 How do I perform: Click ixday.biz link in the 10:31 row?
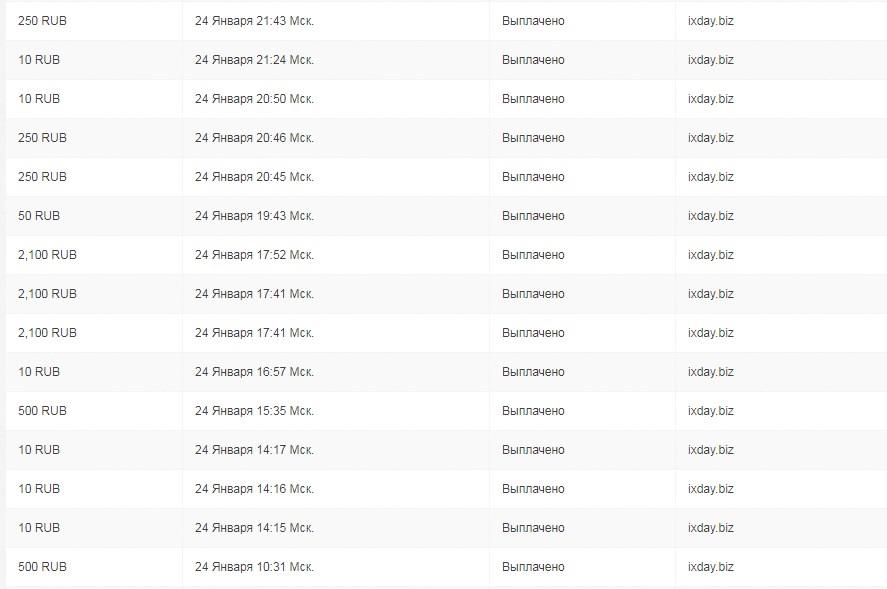pos(711,567)
